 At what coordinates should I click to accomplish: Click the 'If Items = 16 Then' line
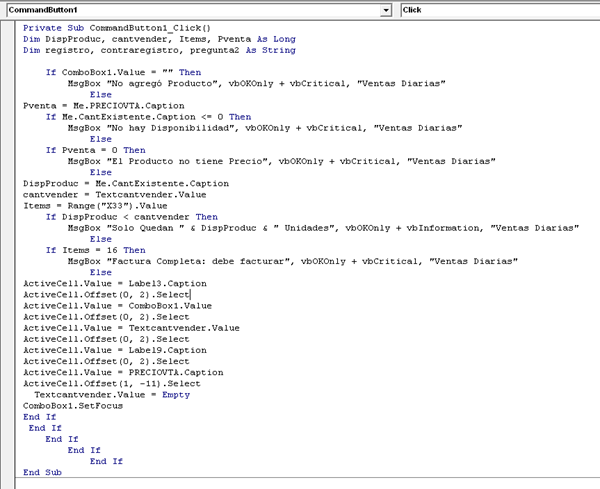[x=96, y=250]
